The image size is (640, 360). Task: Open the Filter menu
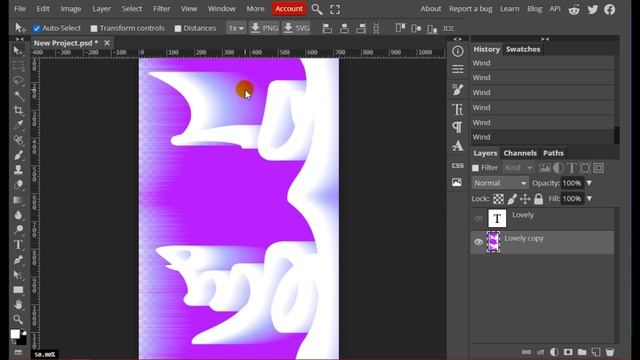pyautogui.click(x=161, y=9)
